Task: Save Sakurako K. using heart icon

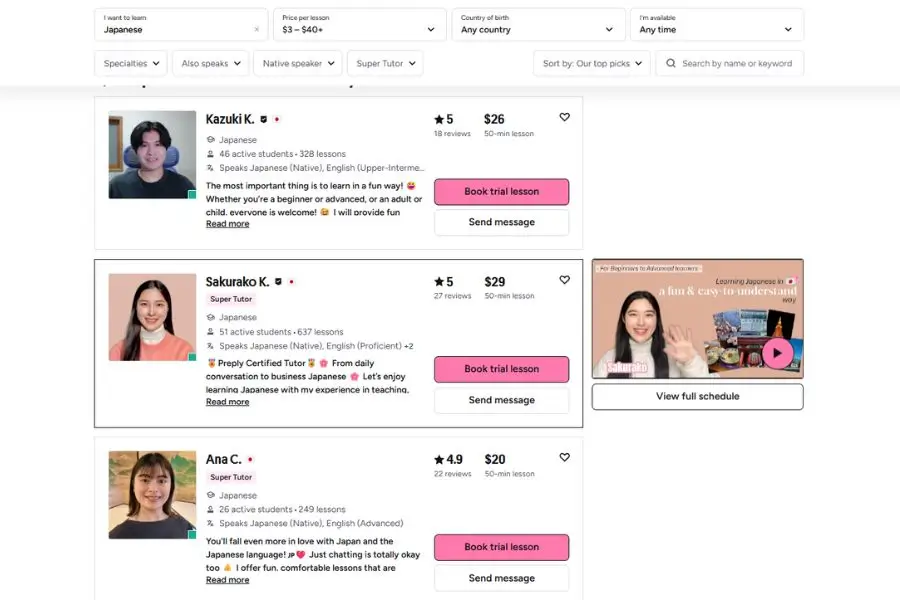Action: [x=565, y=280]
